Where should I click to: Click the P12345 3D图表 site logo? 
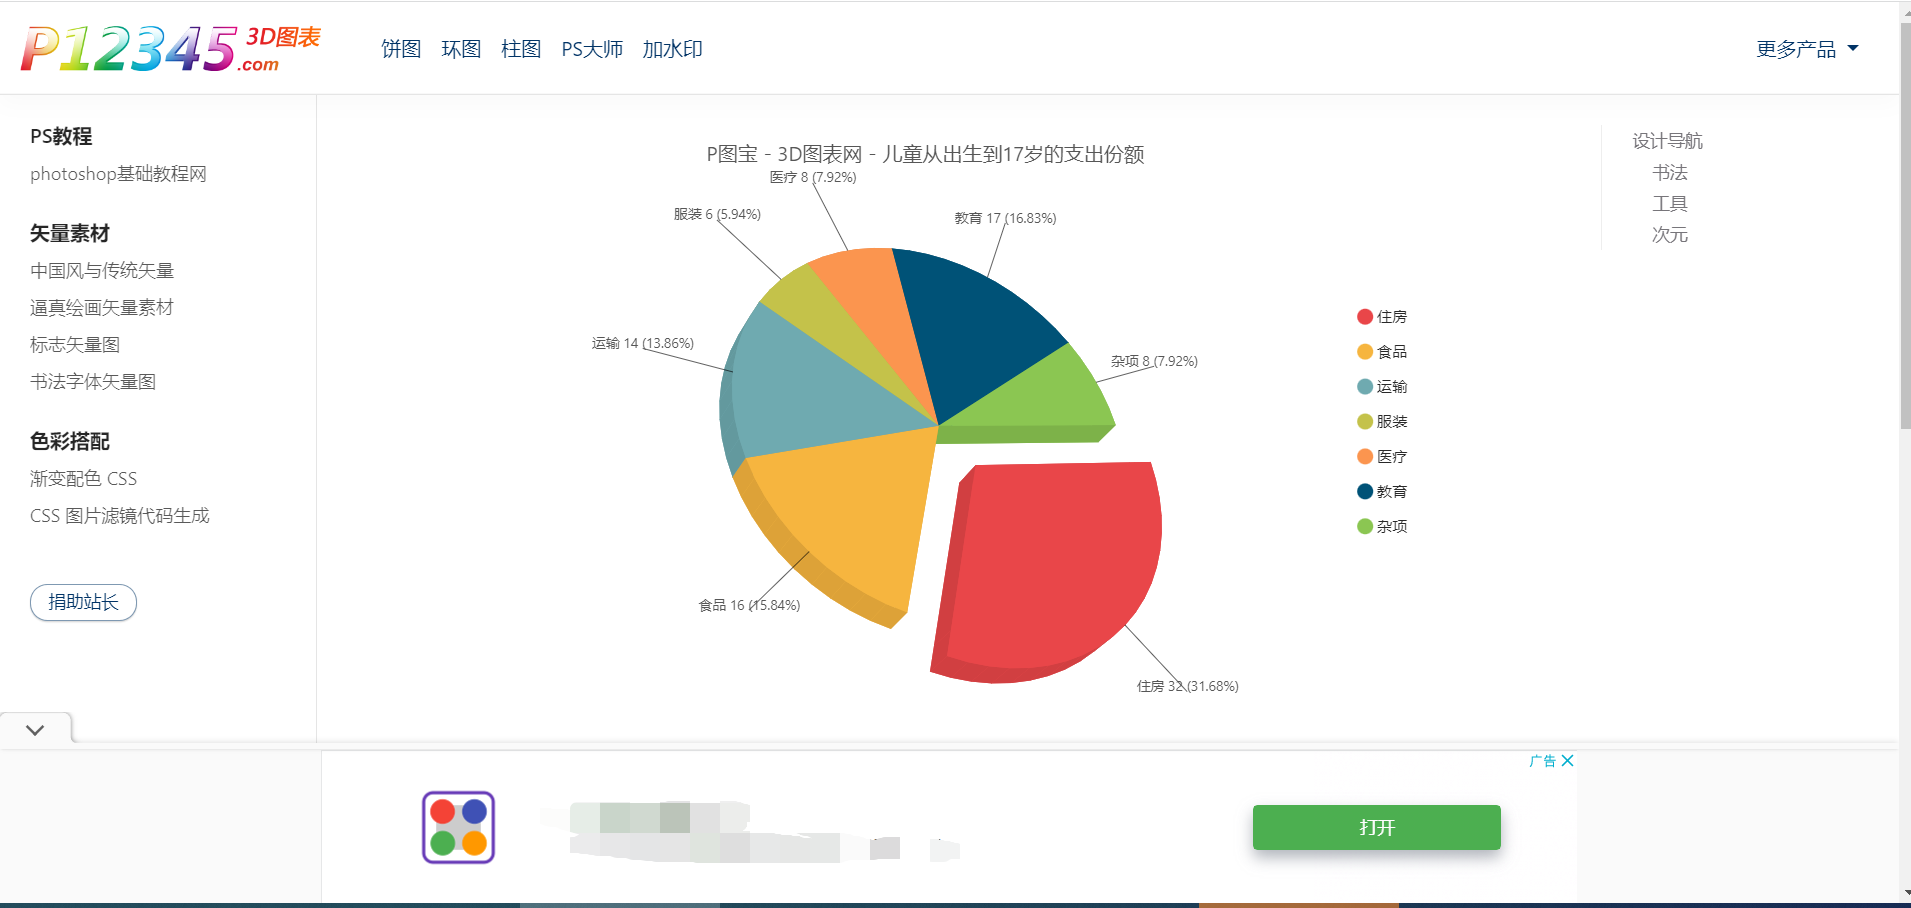(170, 49)
